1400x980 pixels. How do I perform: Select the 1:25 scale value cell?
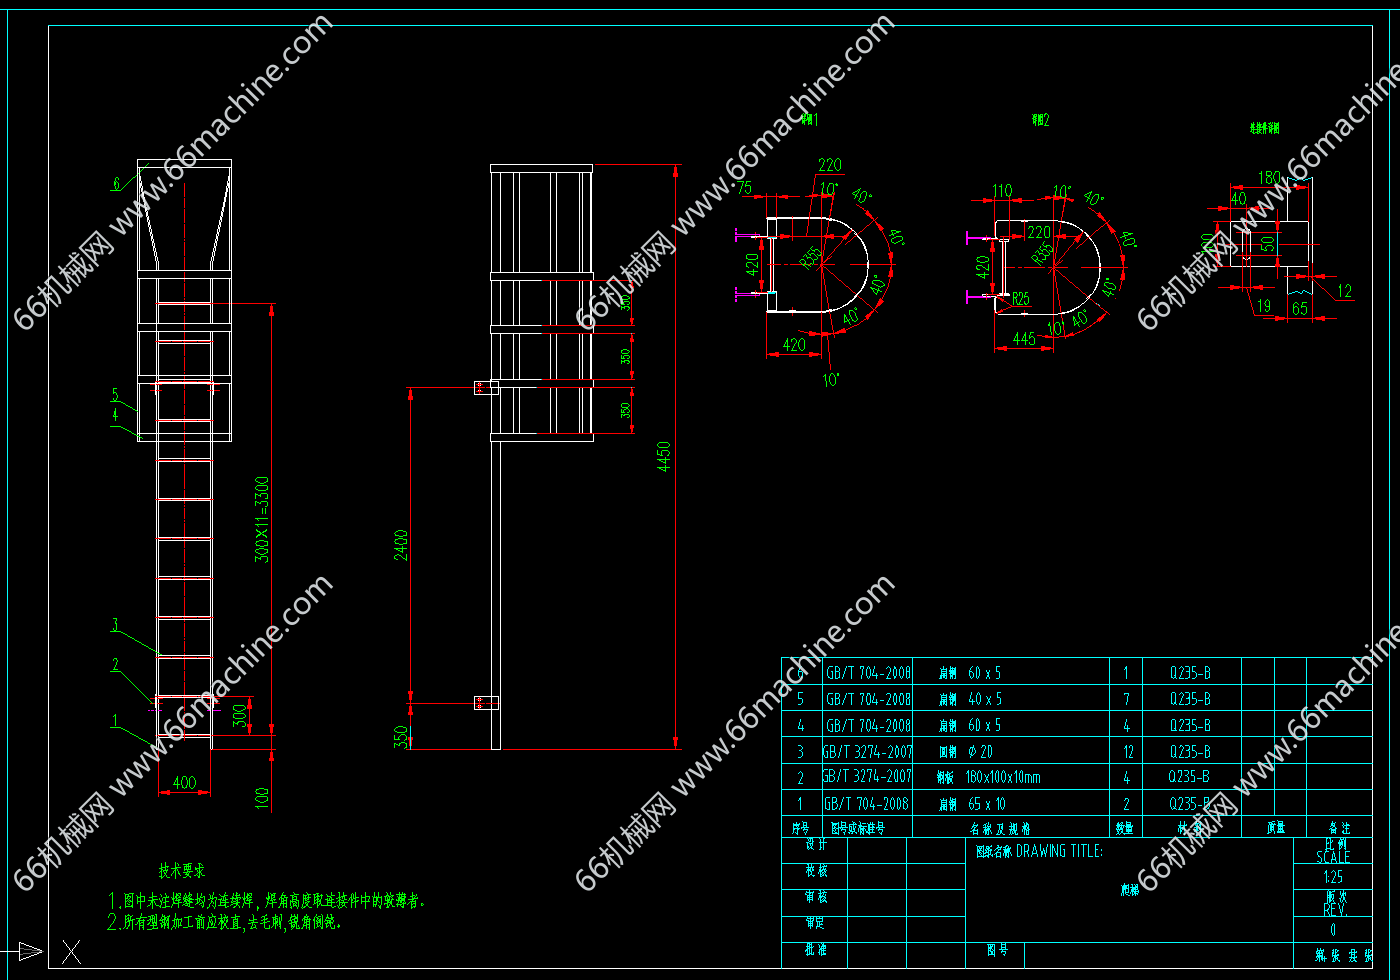coord(1332,877)
